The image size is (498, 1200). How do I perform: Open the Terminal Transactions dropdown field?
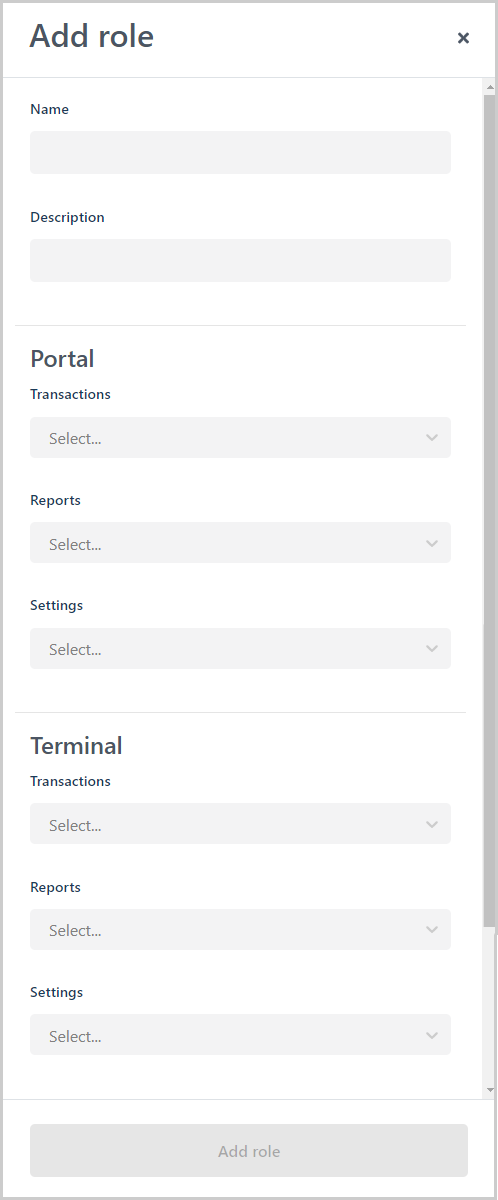(x=240, y=824)
